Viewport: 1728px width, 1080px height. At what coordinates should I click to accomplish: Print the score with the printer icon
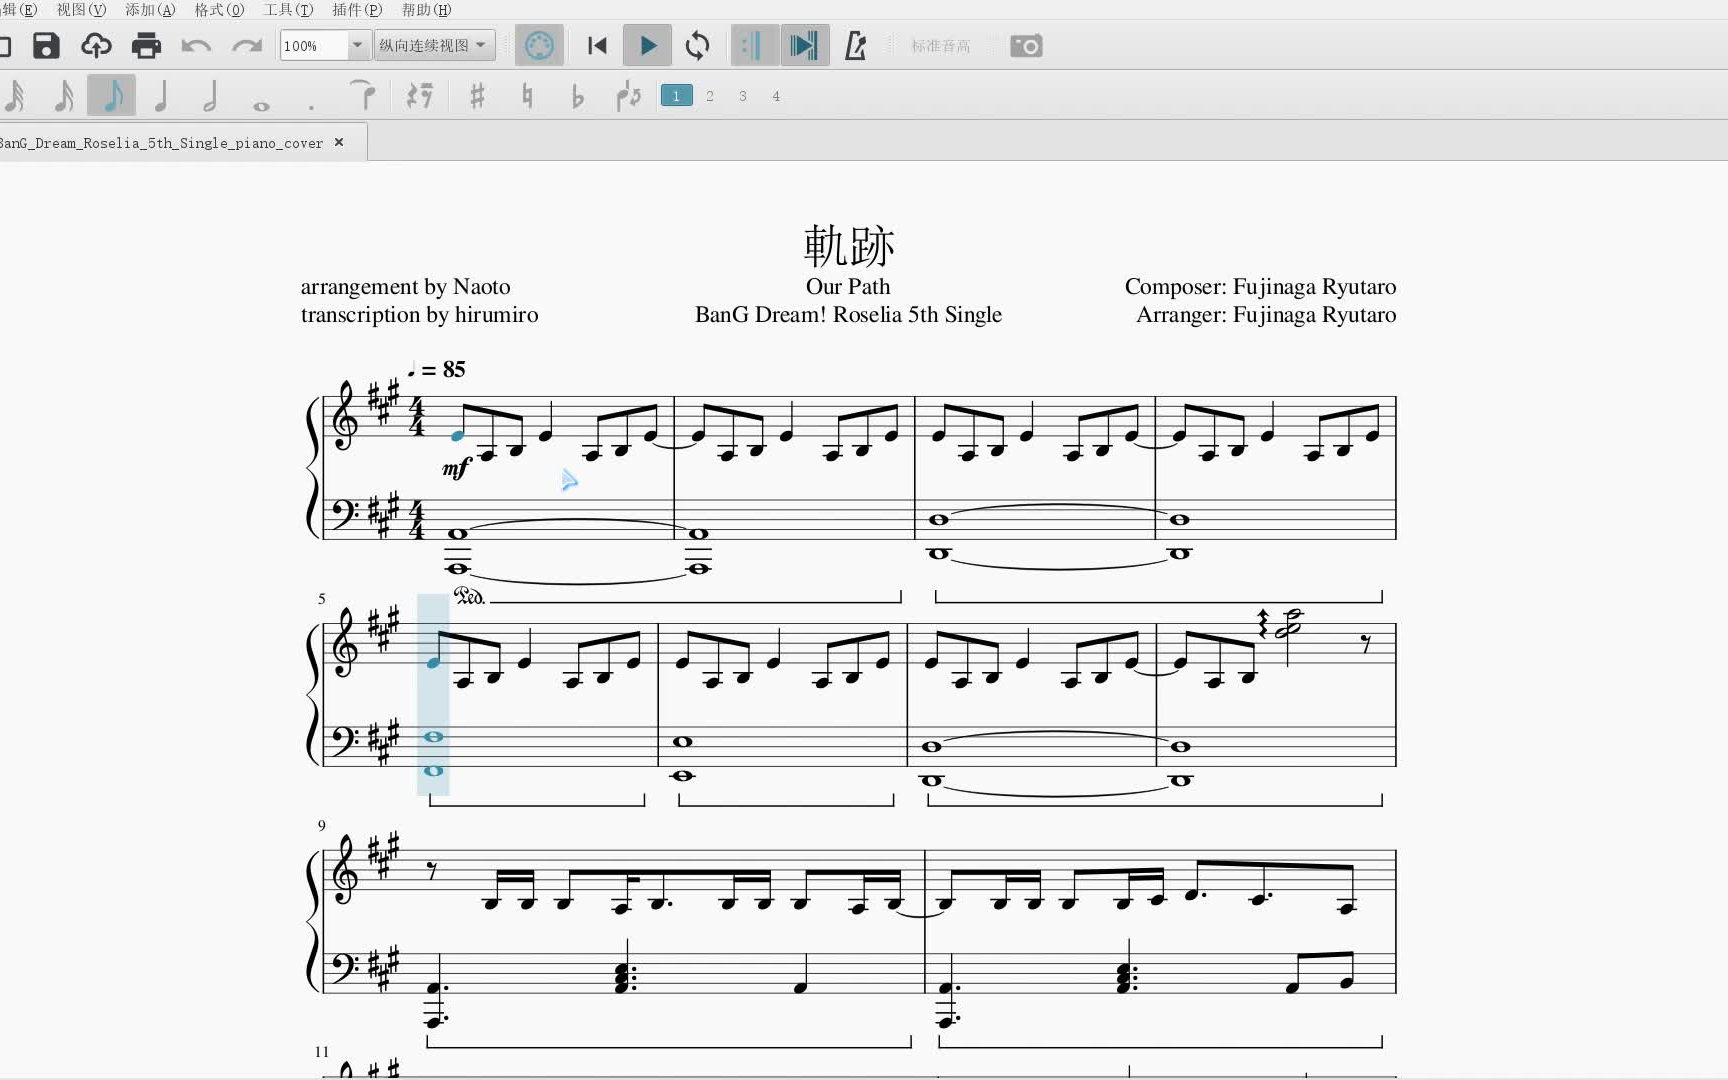pos(146,46)
